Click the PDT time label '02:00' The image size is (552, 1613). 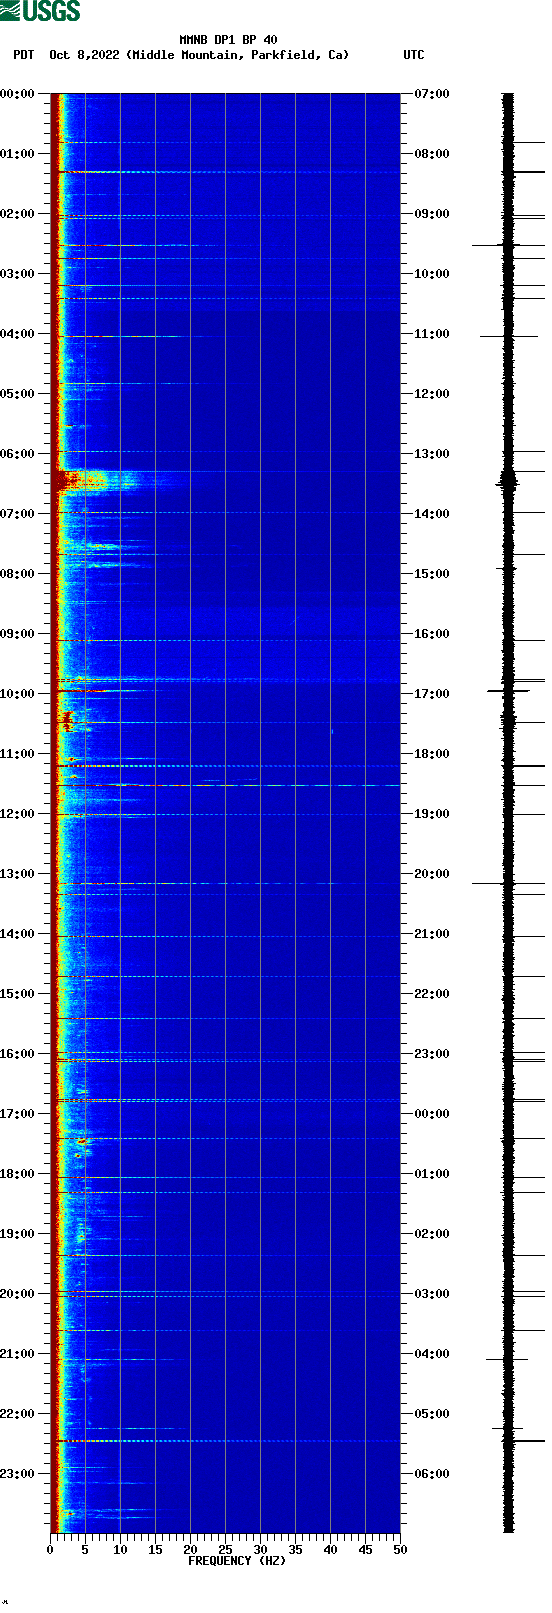(18, 214)
